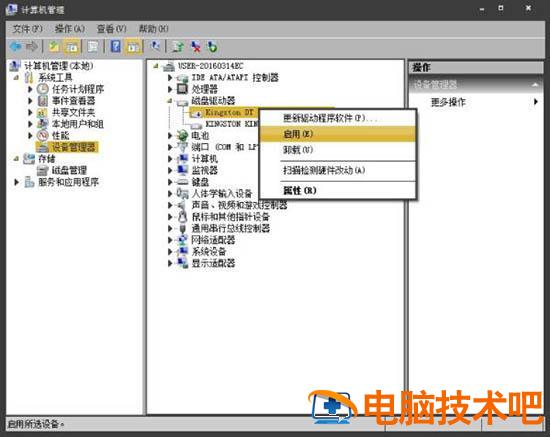
Task: Open Help with the blue question-mark icon
Action: click(116, 46)
